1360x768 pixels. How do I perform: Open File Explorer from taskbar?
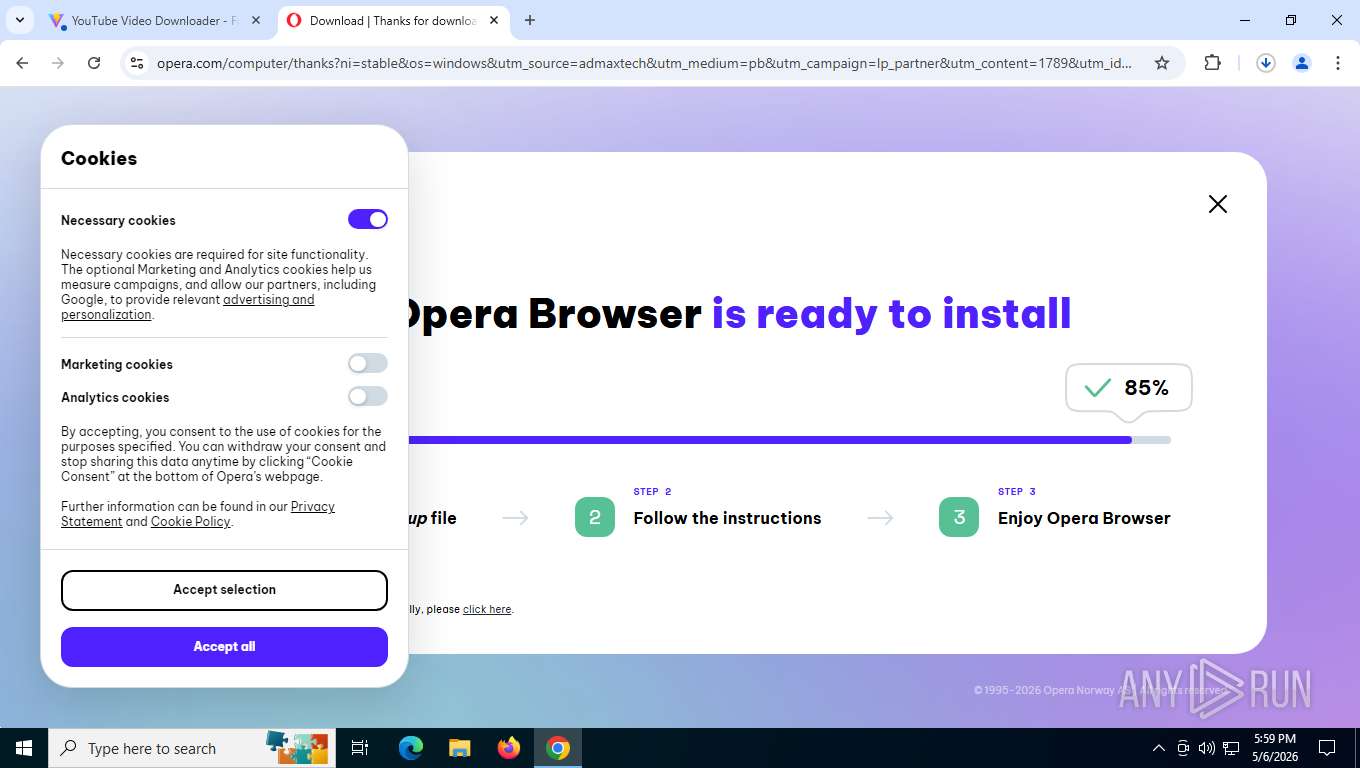[x=459, y=748]
